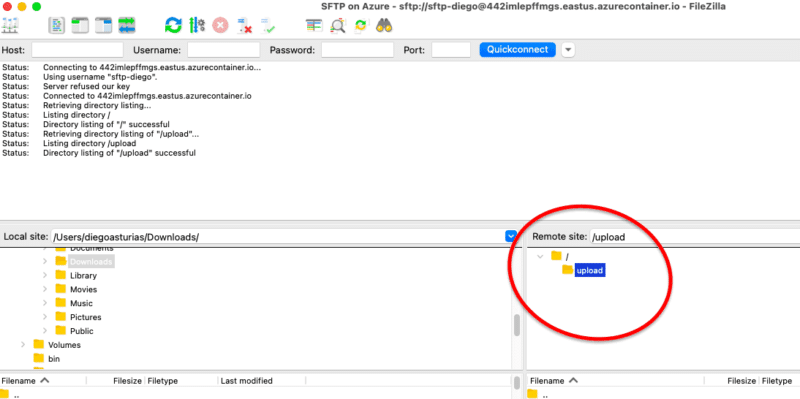
Task: Toggle the local directory tree view
Action: [80, 25]
